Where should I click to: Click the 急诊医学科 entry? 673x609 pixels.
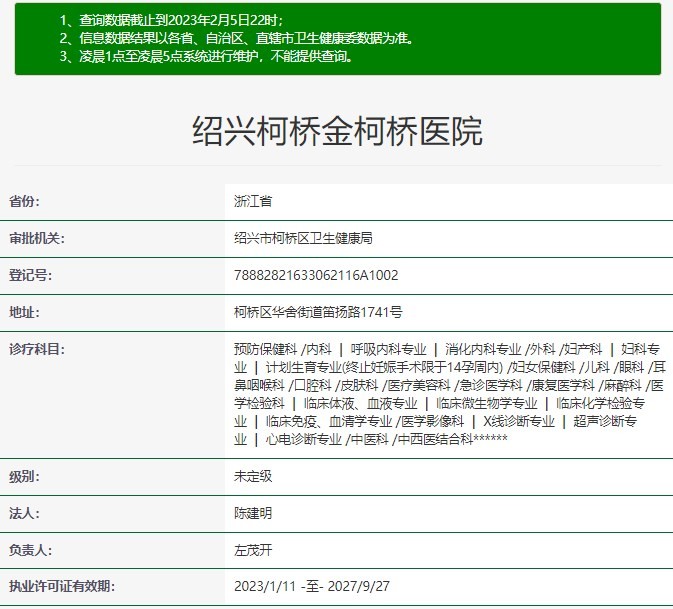(x=491, y=385)
